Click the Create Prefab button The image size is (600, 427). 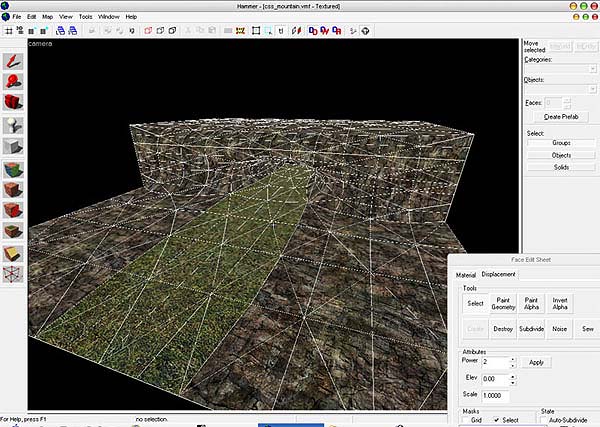[x=560, y=117]
